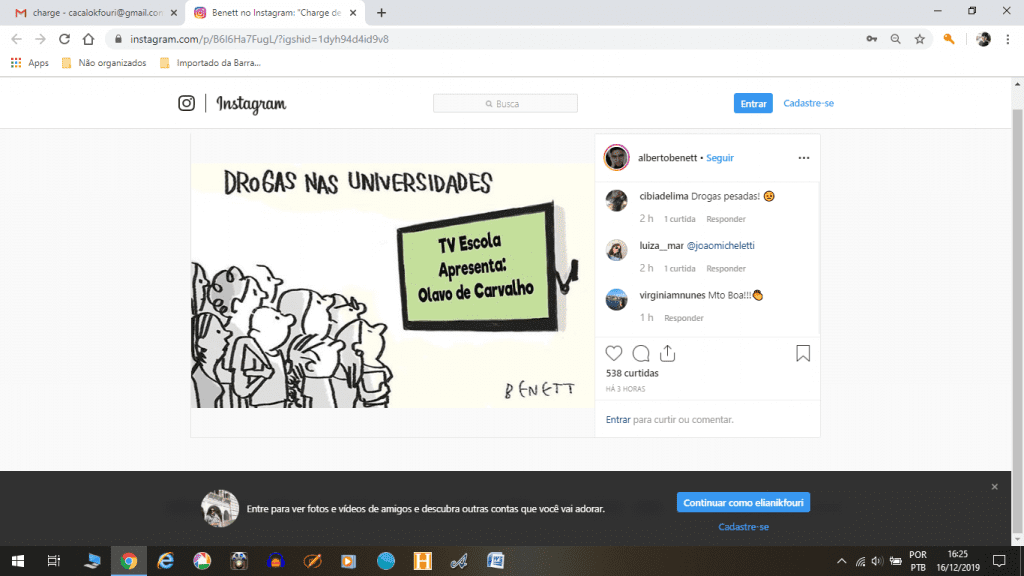Open a new browser tab

click(x=381, y=13)
